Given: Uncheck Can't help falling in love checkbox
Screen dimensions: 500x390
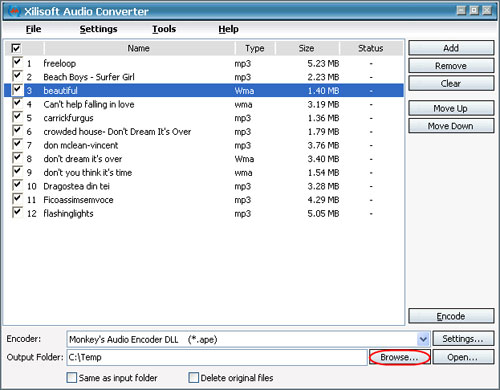Looking at the screenshot, I should click(17, 103).
